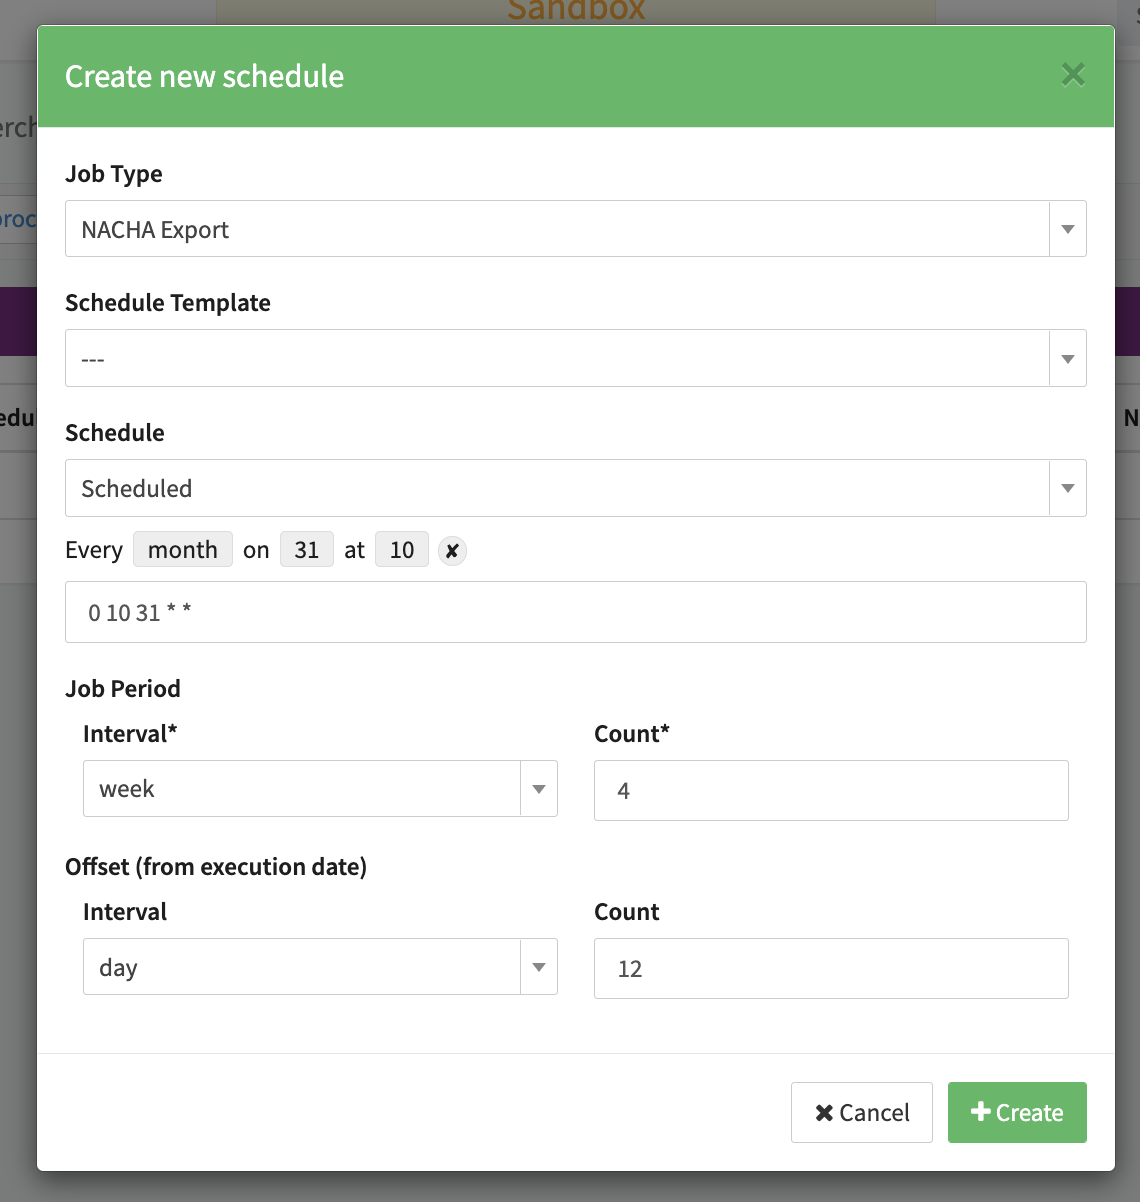Image resolution: width=1140 pixels, height=1202 pixels.
Task: Expand the Schedule Template dropdown
Action: pos(1067,359)
